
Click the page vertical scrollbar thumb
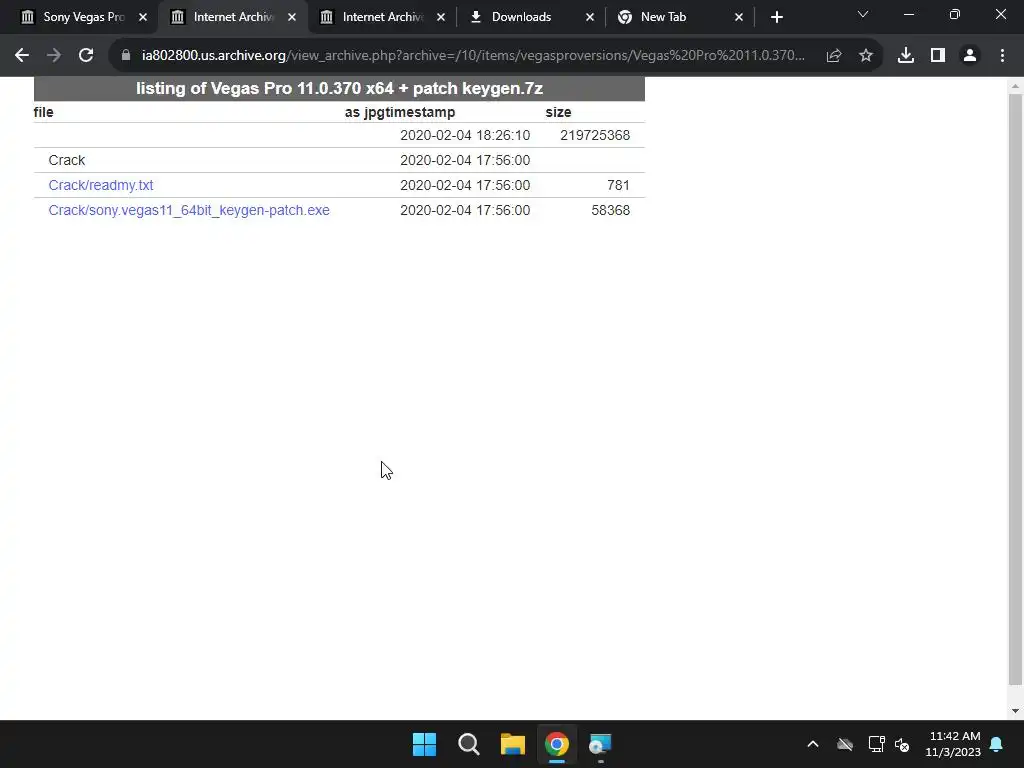[x=1015, y=389]
